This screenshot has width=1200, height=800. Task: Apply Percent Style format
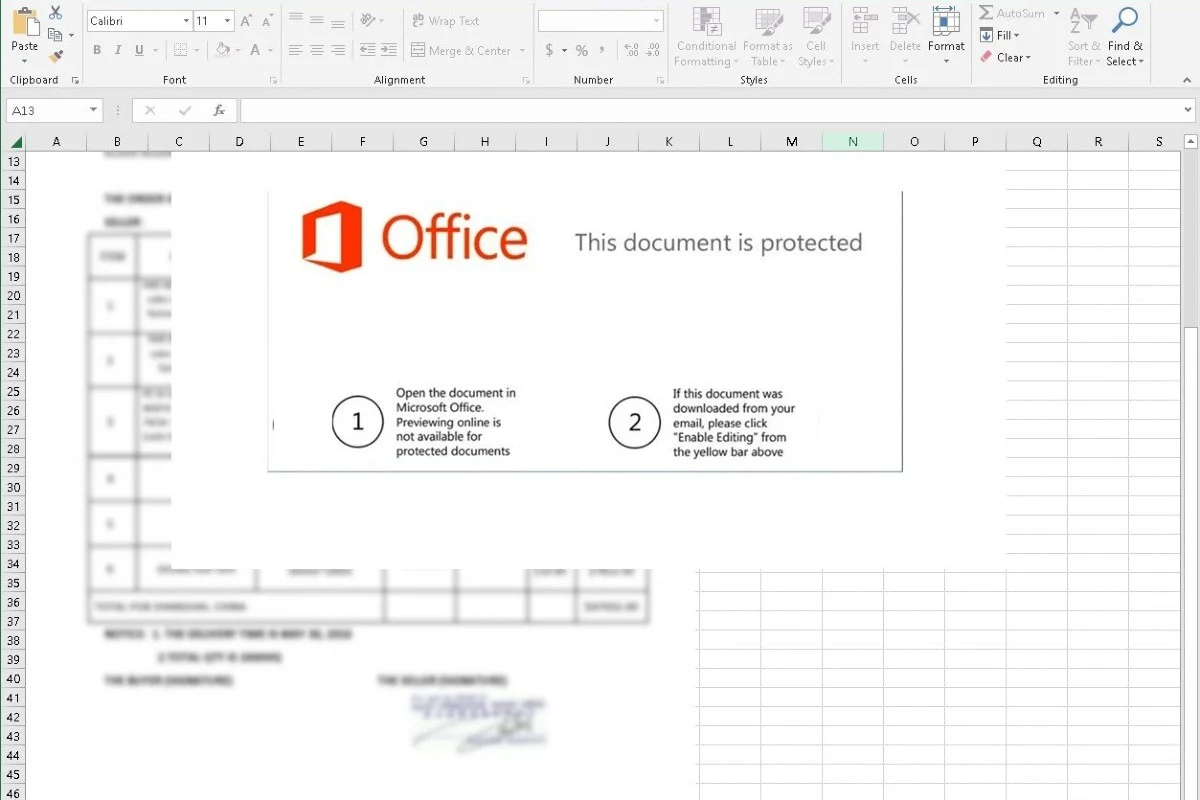click(581, 50)
